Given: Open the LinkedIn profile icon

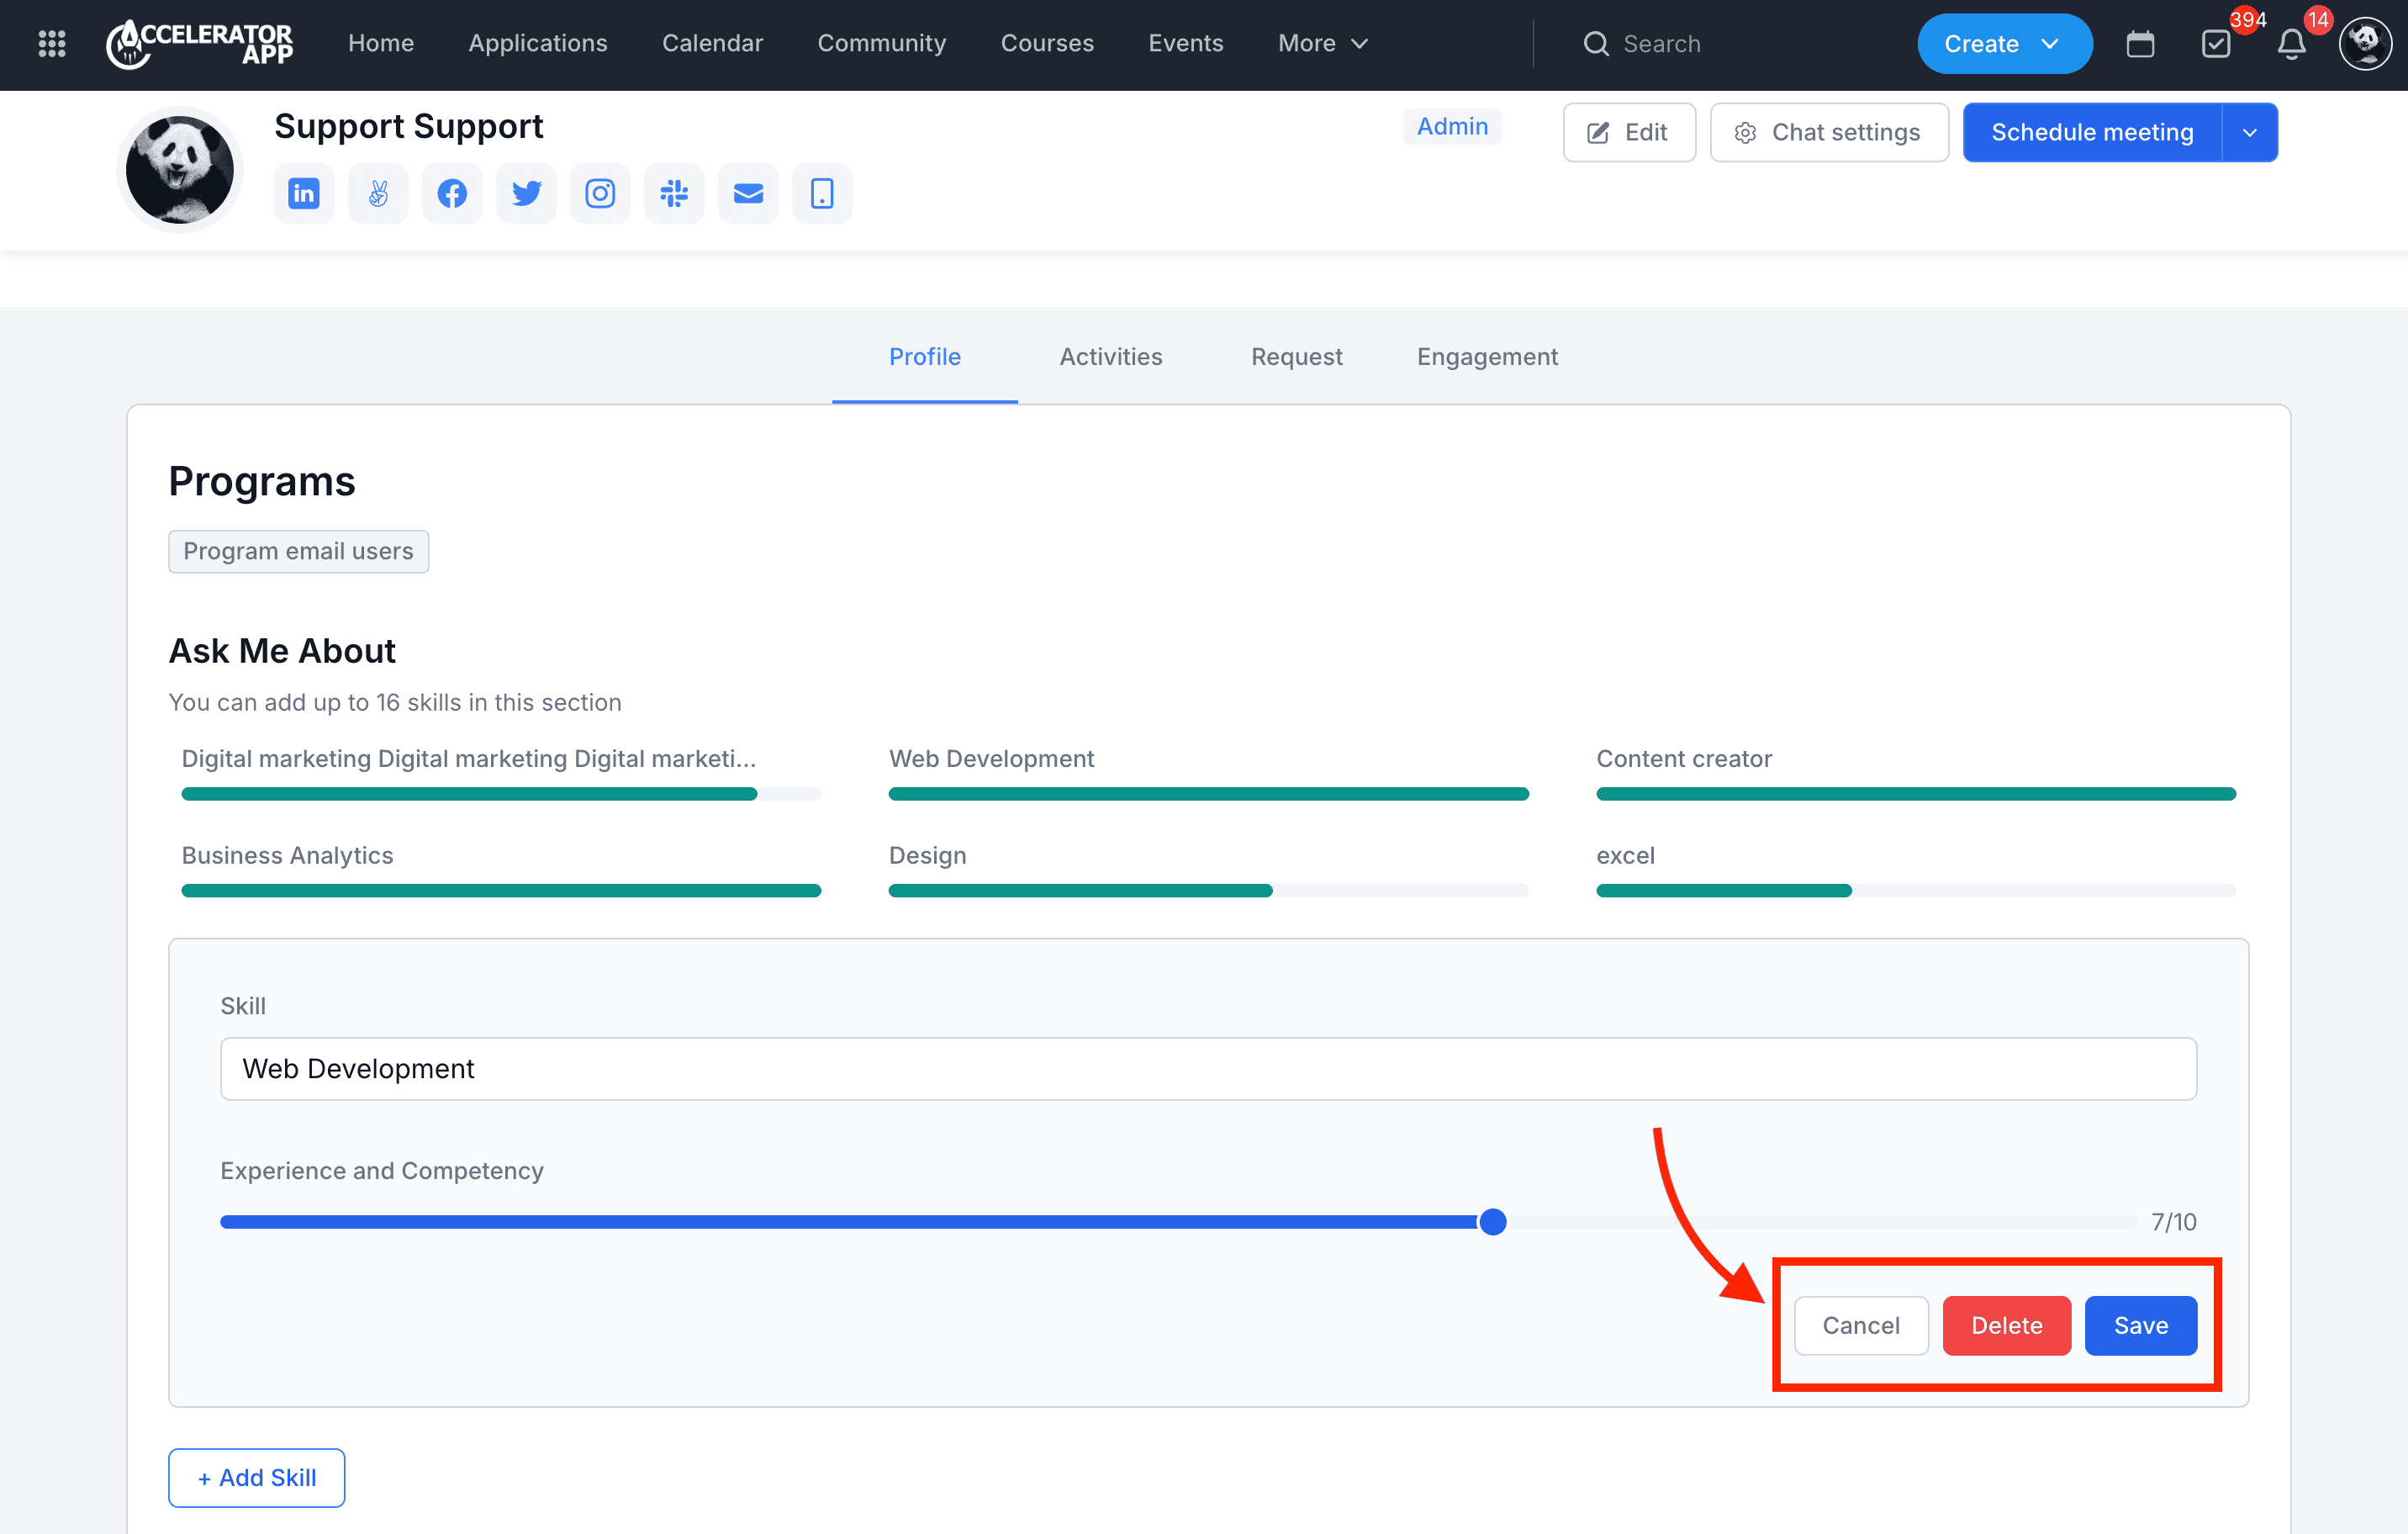Looking at the screenshot, I should click(x=304, y=193).
